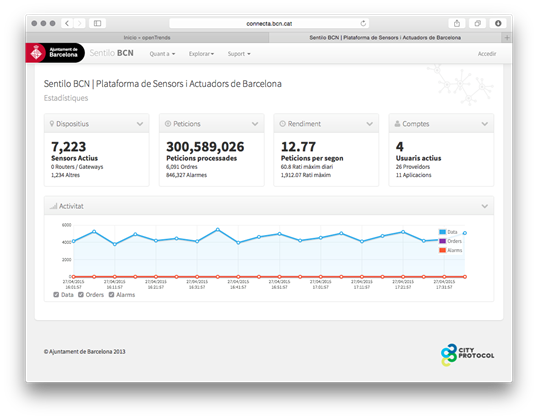Click the Sentilo BCN brand link
This screenshot has width=538, height=419.
pyautogui.click(x=112, y=53)
